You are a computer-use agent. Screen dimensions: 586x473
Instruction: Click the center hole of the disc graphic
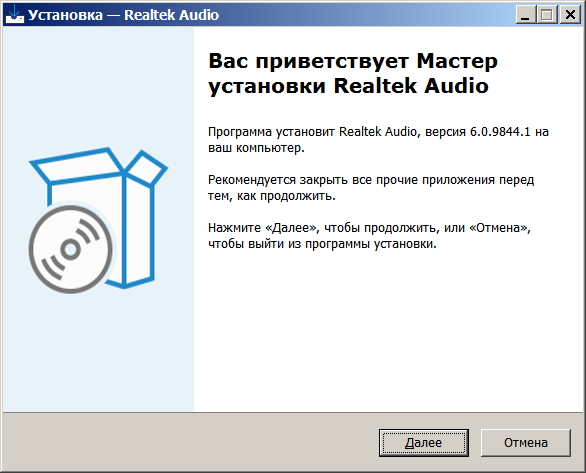coord(71,250)
